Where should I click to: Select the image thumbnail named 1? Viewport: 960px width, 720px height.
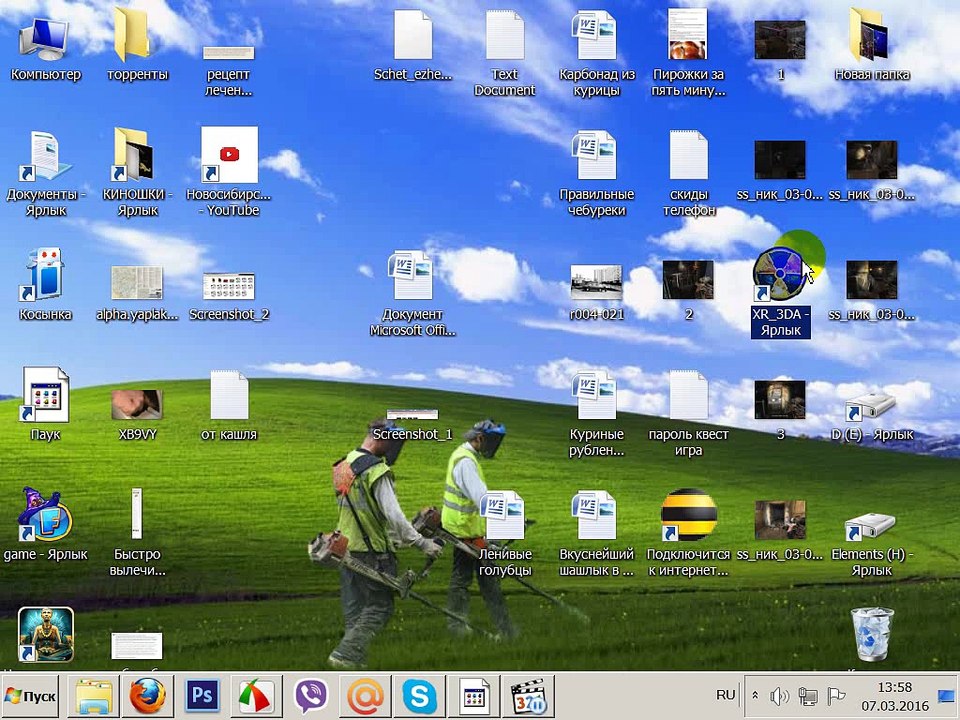[x=779, y=48]
